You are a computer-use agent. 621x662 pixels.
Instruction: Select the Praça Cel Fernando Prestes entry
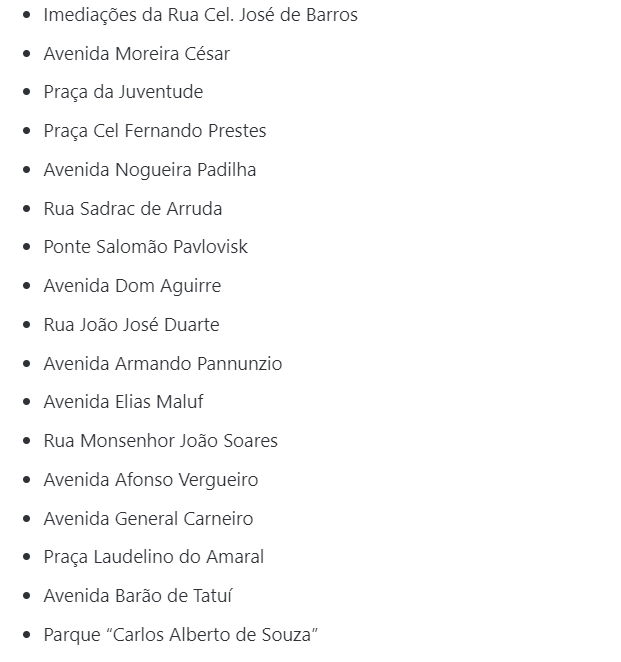[x=154, y=131]
